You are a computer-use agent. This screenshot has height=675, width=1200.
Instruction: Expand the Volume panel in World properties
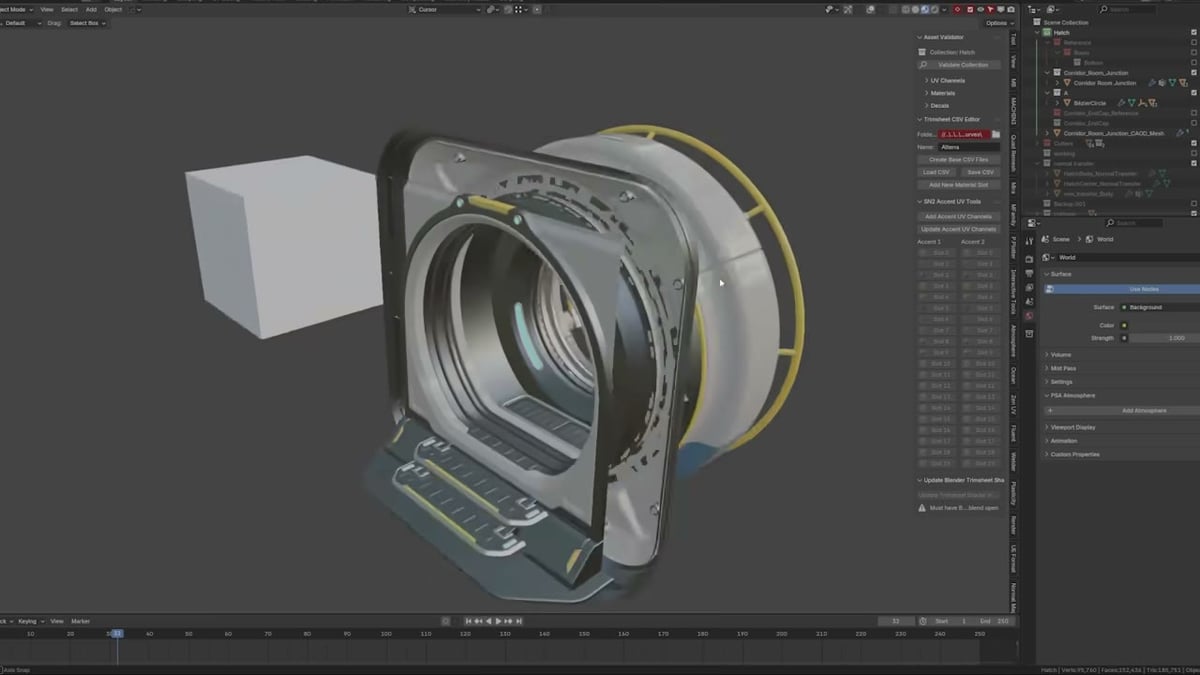pyautogui.click(x=1060, y=355)
